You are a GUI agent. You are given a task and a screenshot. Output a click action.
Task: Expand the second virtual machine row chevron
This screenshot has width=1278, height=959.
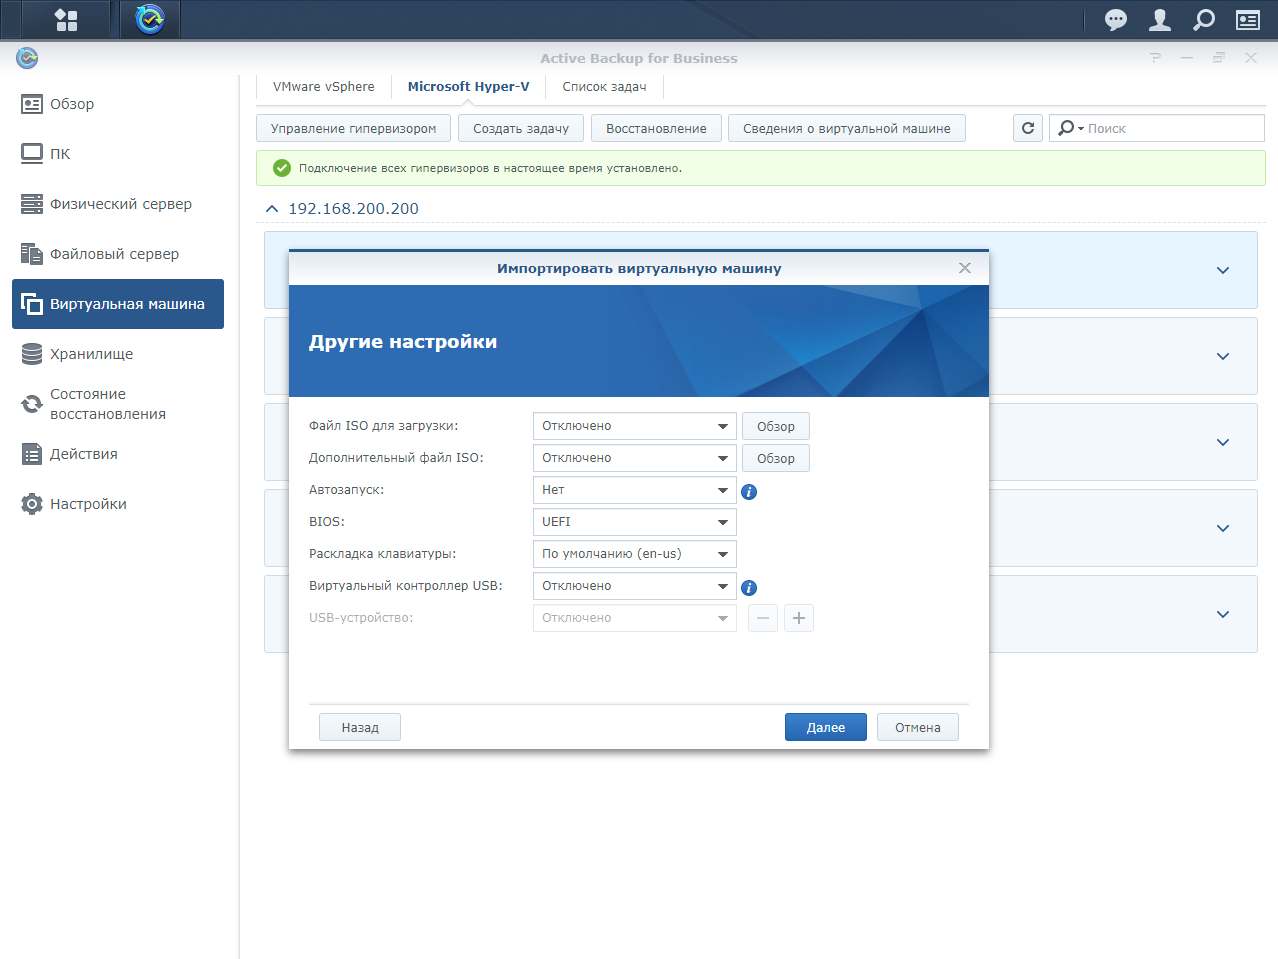pyautogui.click(x=1223, y=356)
